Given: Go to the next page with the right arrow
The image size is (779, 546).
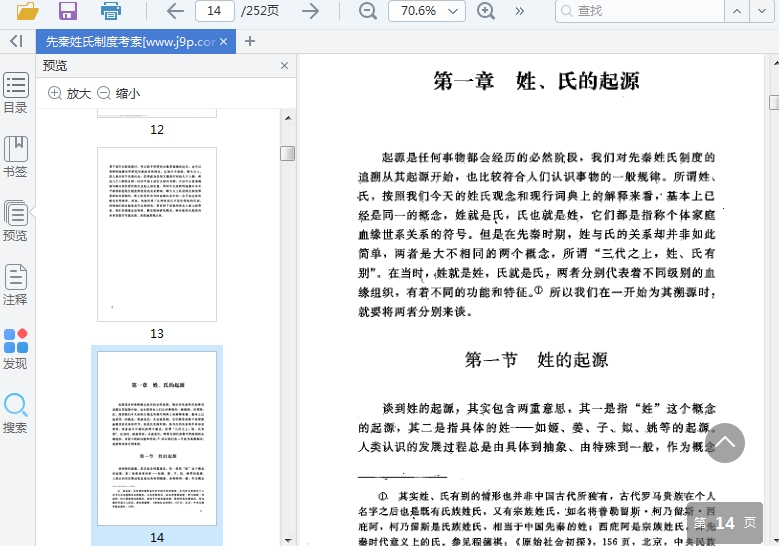Looking at the screenshot, I should coord(311,10).
